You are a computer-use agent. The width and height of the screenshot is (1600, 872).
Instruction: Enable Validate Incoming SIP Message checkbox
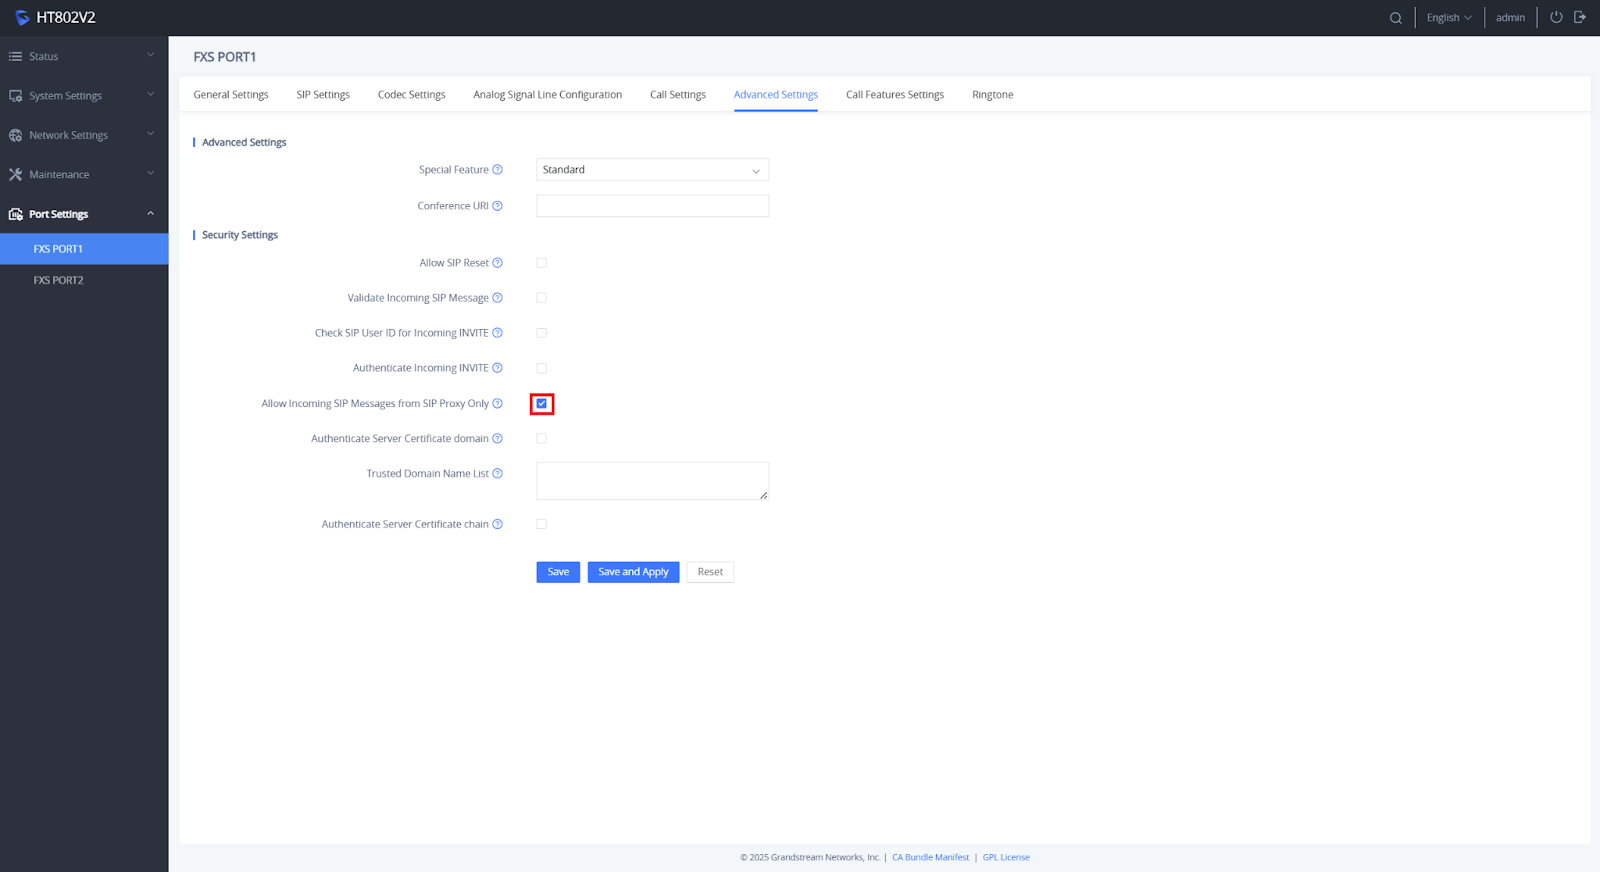pyautogui.click(x=541, y=298)
